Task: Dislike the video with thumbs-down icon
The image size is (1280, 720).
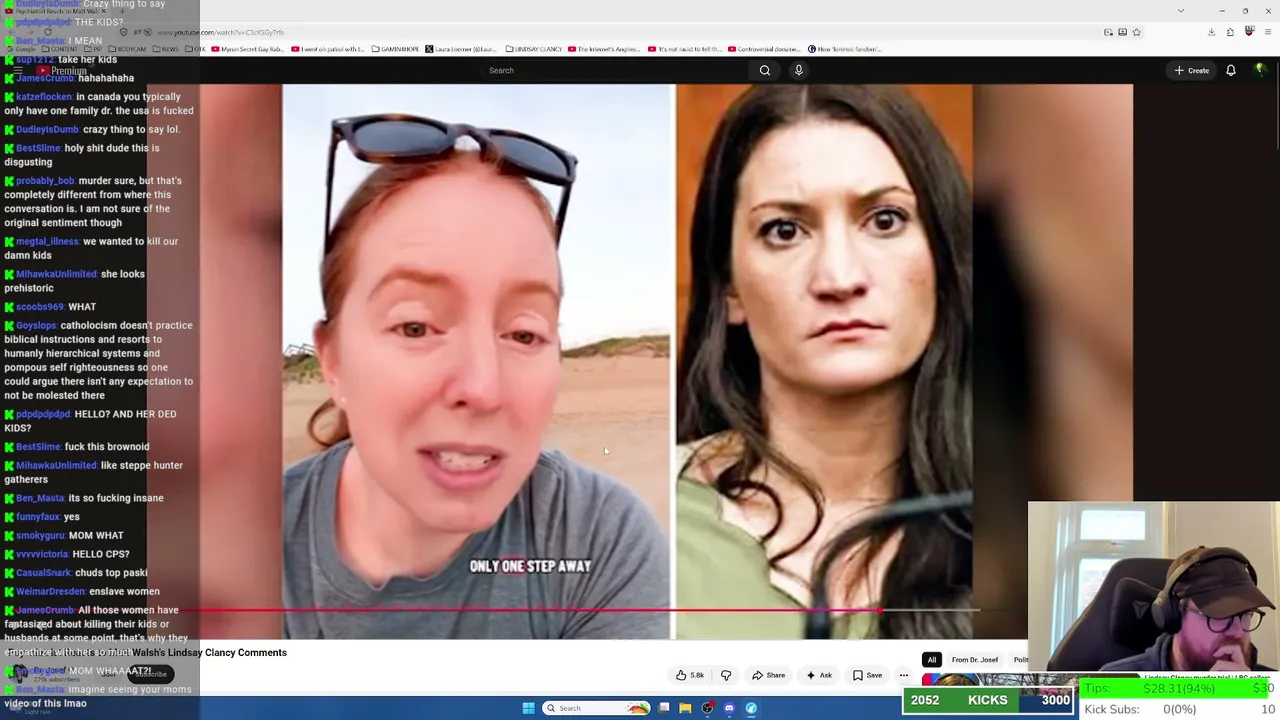Action: pyautogui.click(x=726, y=675)
